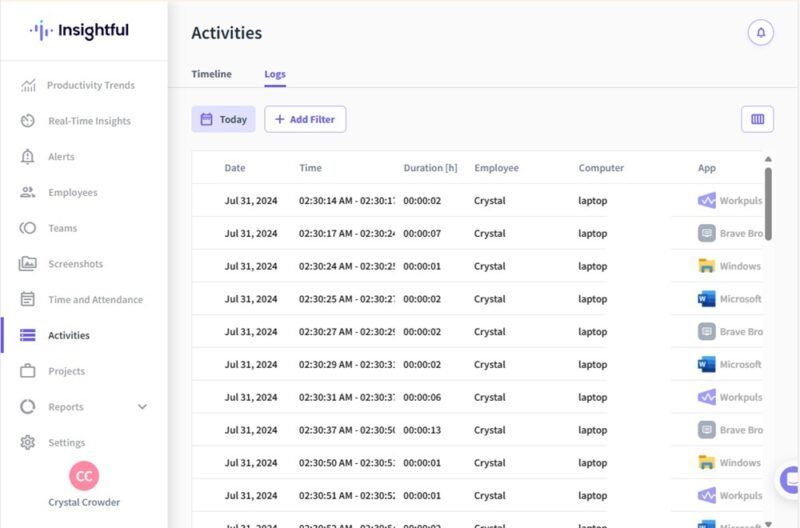Click Brave Browser icon in 02:30:27 AM row

click(x=707, y=332)
